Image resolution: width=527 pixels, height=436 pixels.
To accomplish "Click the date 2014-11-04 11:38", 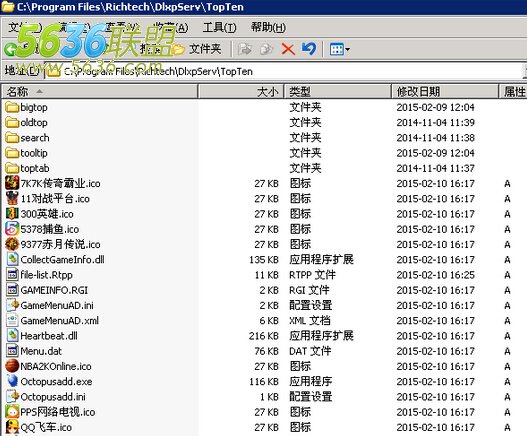I will pos(436,138).
